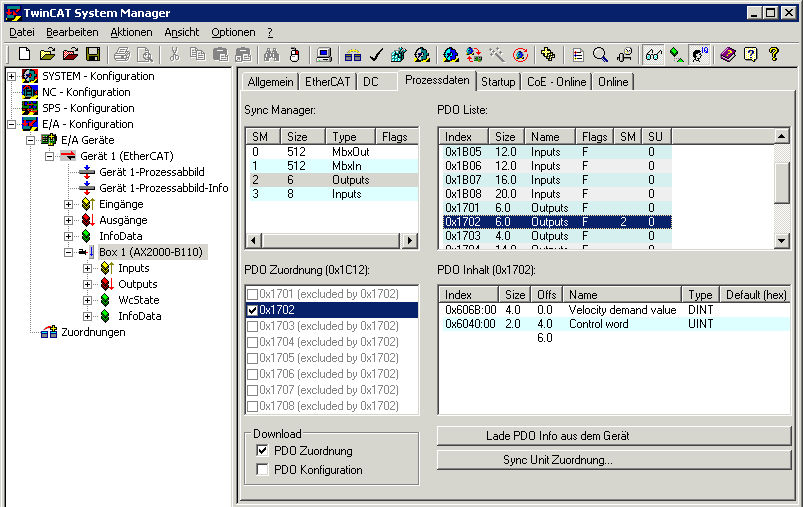
Task: Select SPS - Konfiguration tree node
Action: click(x=88, y=108)
